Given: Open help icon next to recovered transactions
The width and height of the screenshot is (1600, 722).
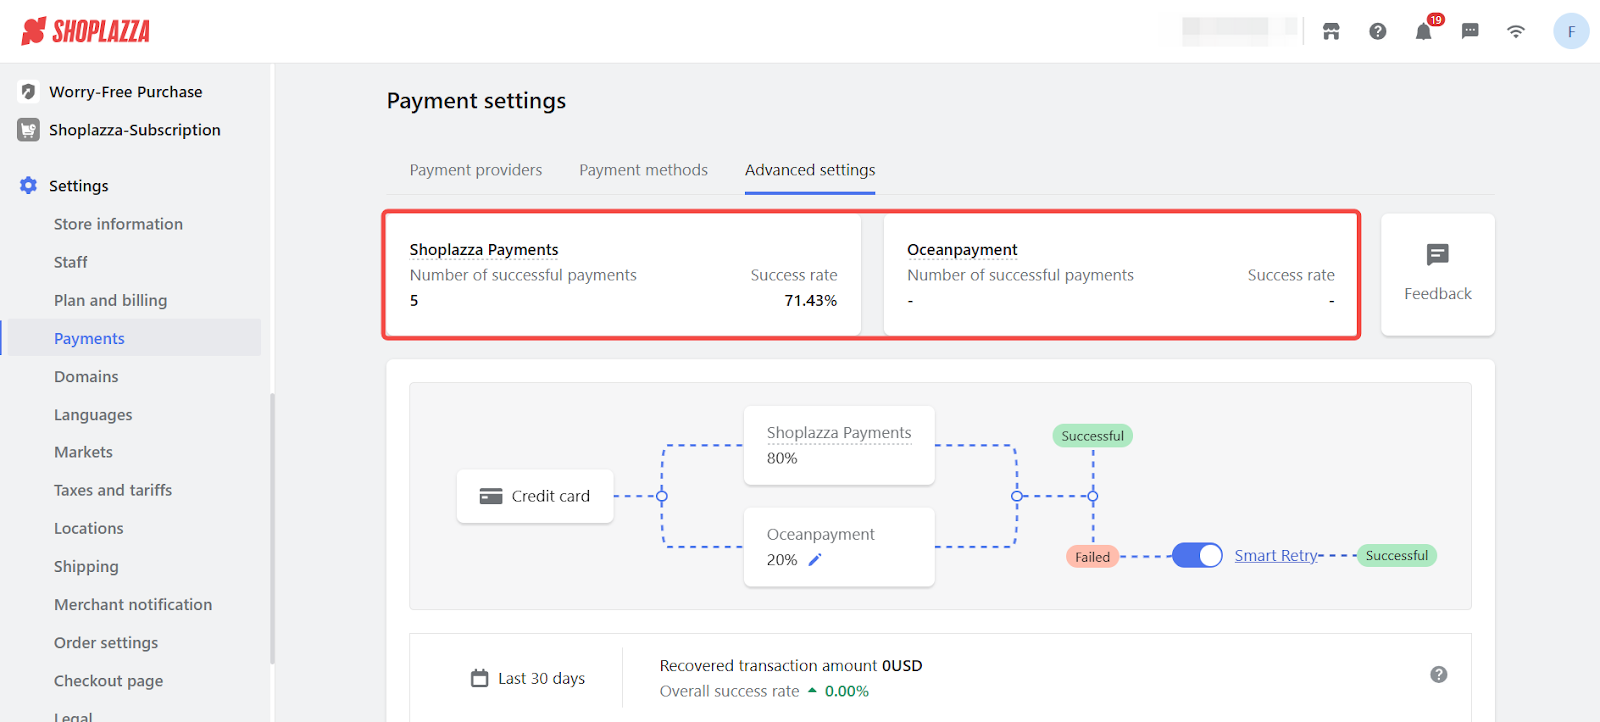Looking at the screenshot, I should pyautogui.click(x=1439, y=675).
